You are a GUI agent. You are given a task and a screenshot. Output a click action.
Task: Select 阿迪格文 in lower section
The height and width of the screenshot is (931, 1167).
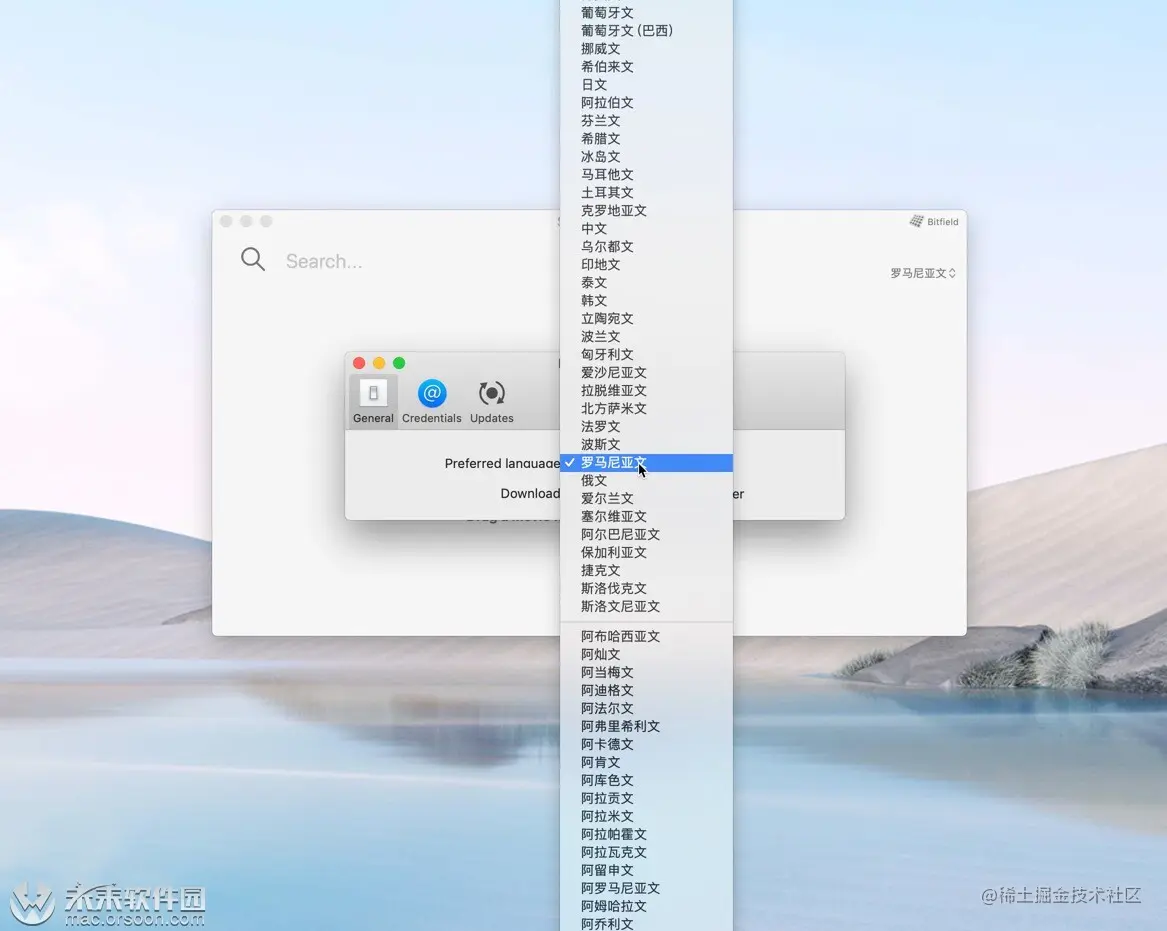(x=646, y=690)
